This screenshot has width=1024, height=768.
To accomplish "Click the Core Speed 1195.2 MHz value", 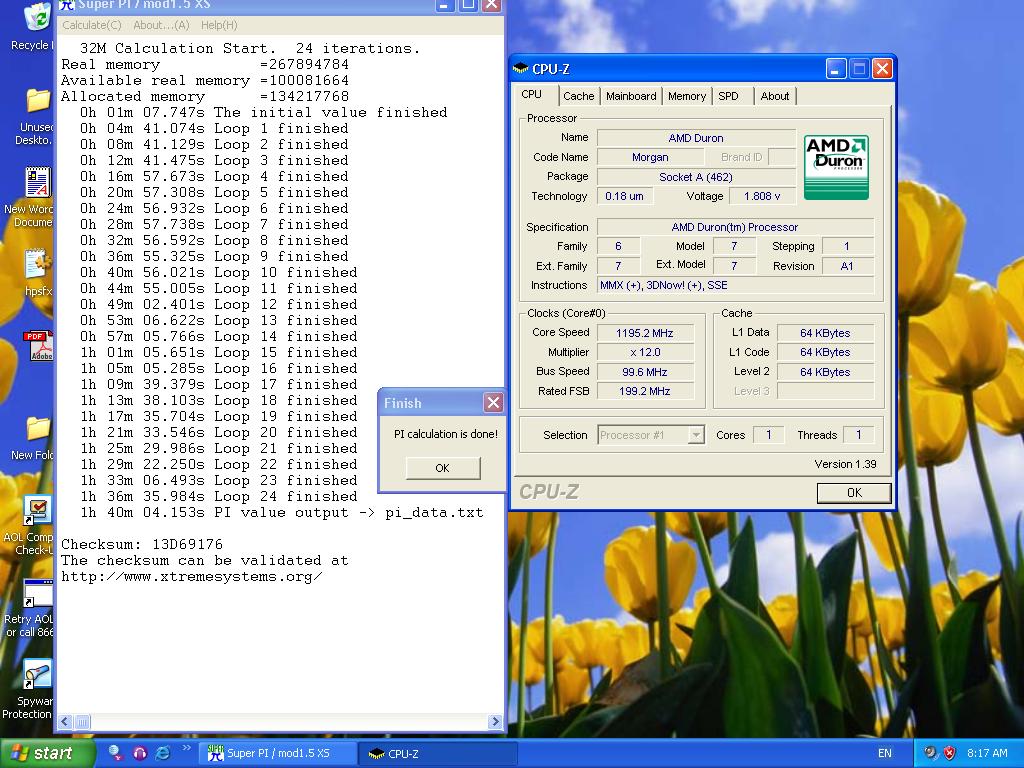I will (x=645, y=333).
